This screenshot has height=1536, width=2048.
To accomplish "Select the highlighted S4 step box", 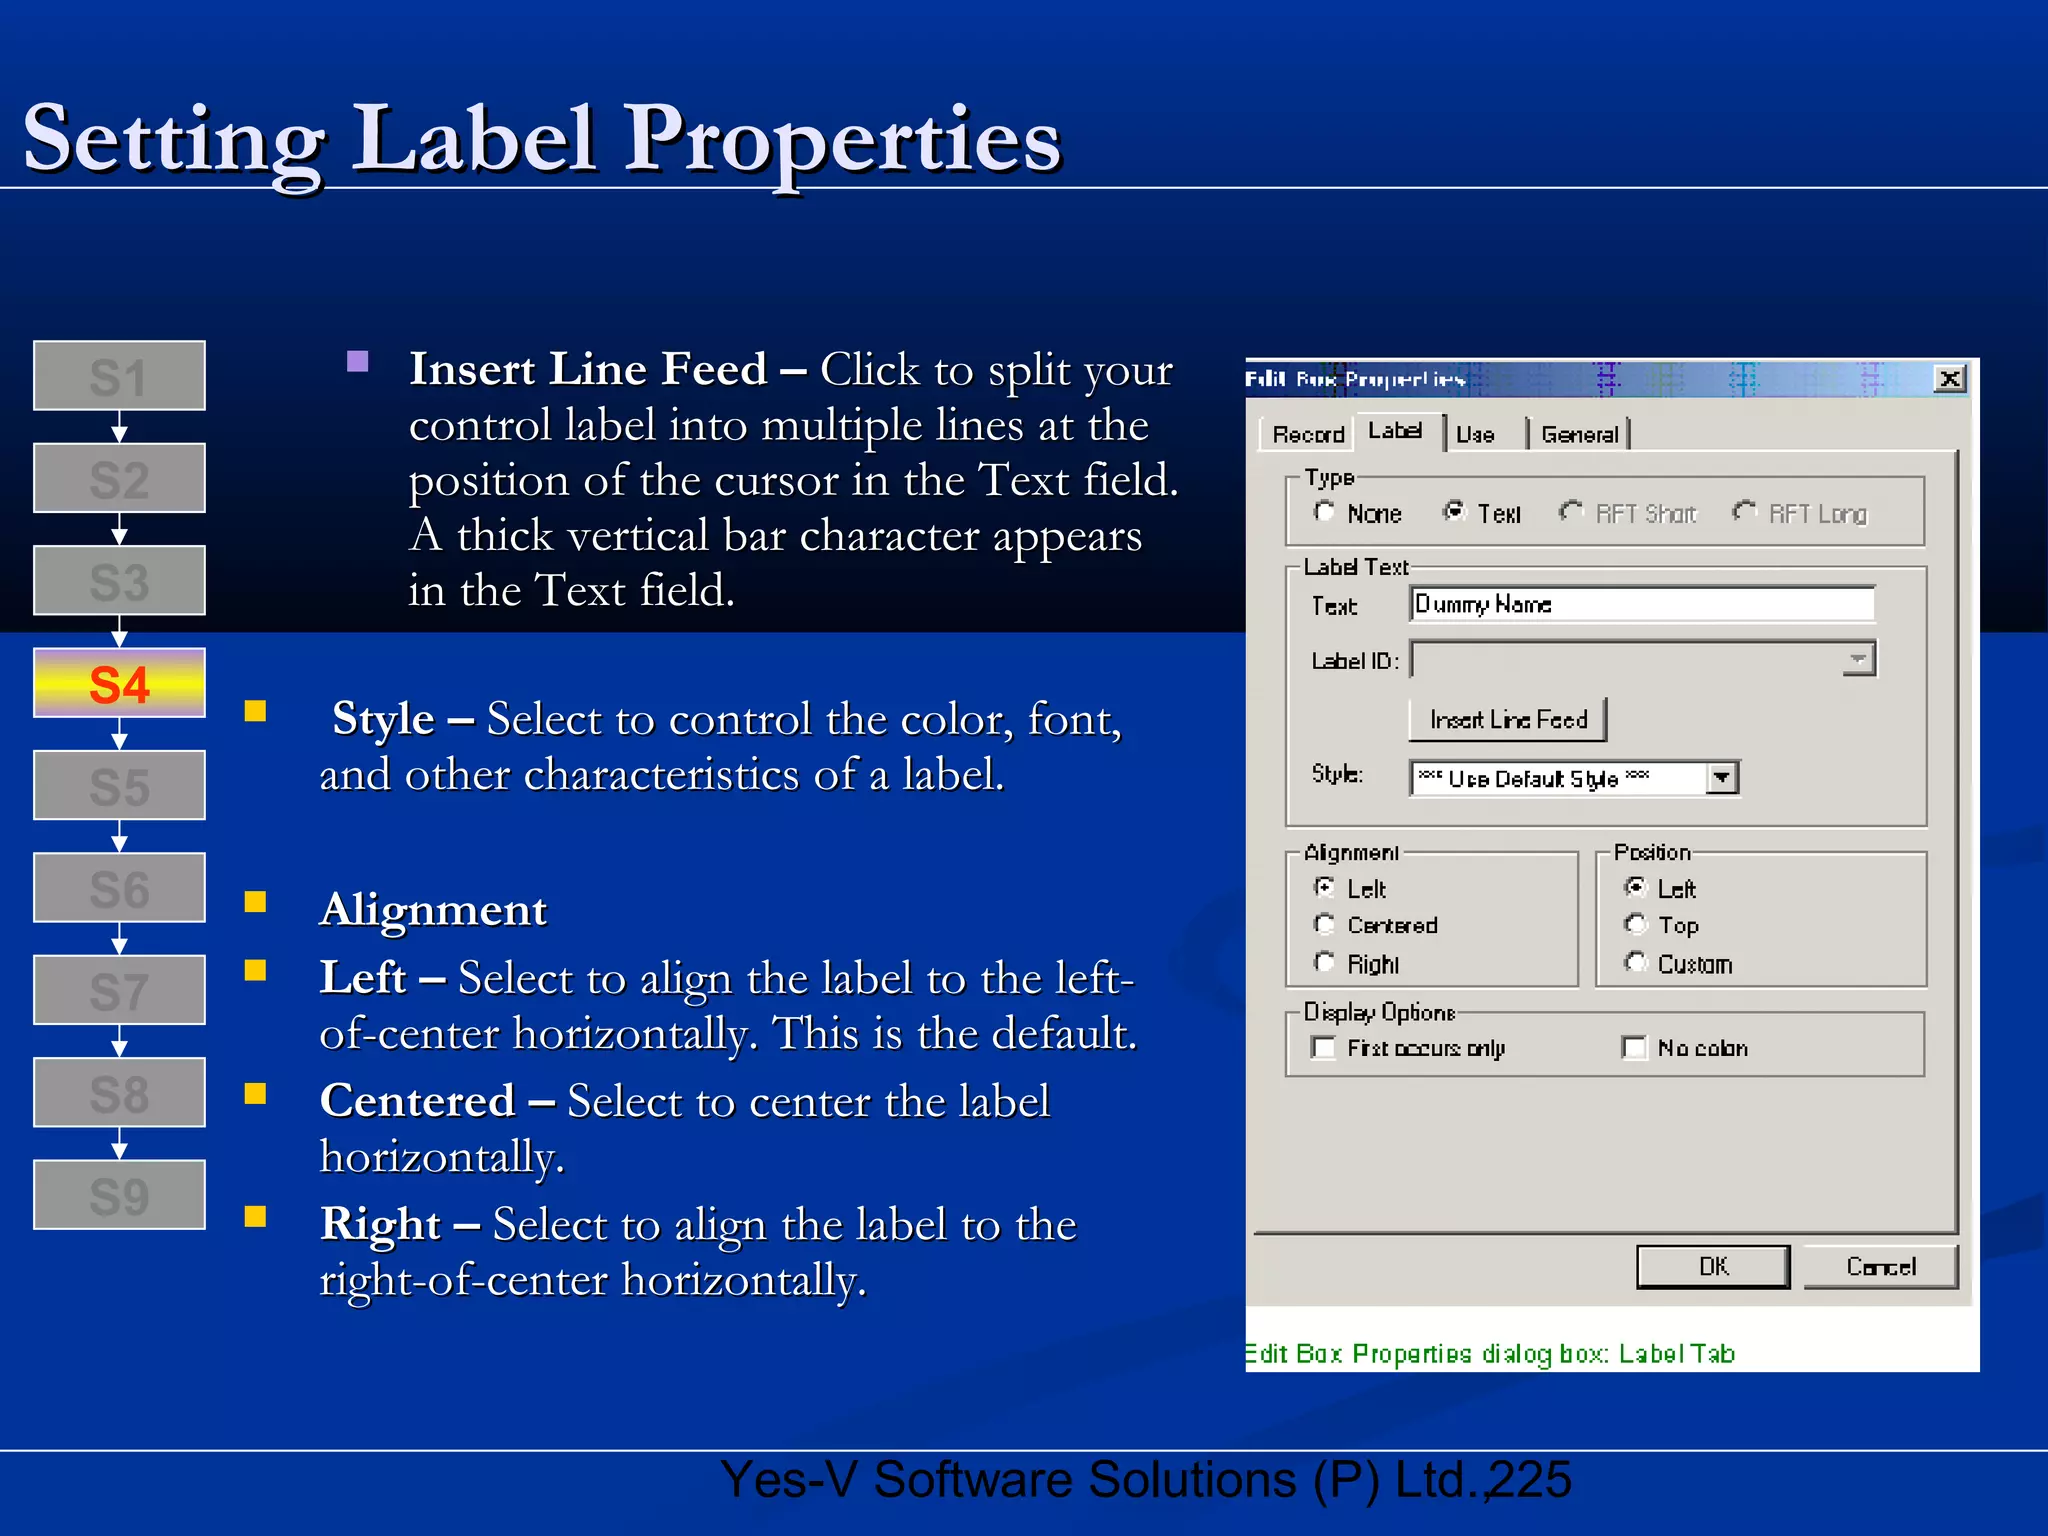I will (119, 683).
